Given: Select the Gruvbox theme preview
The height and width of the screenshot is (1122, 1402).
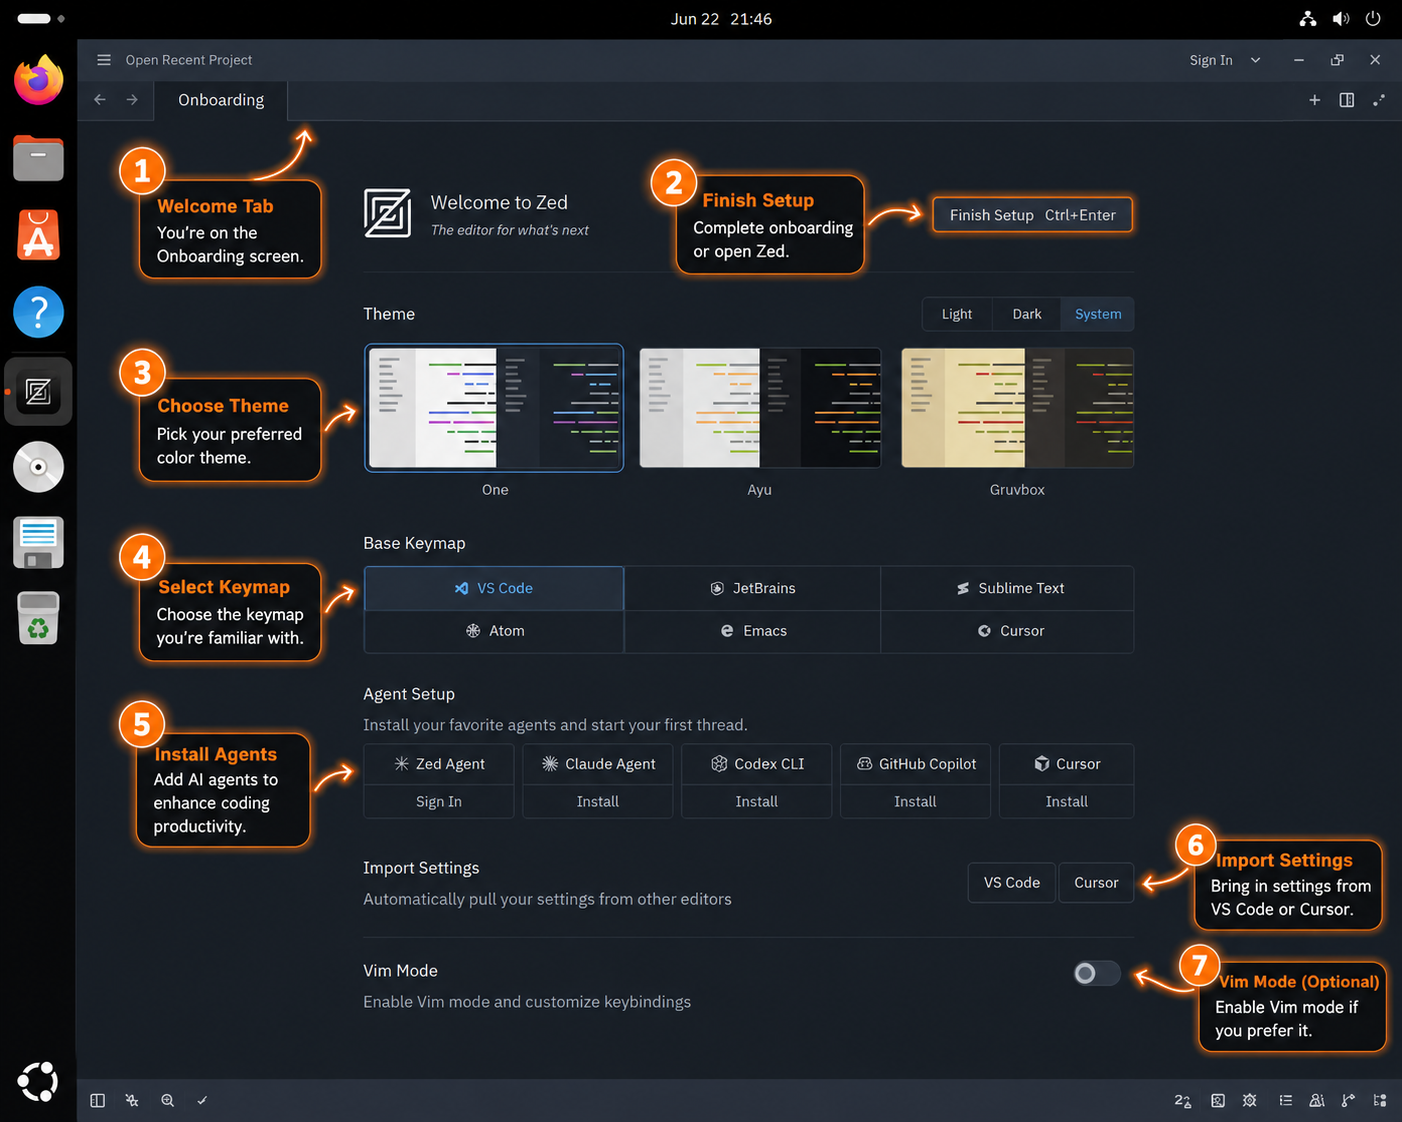Looking at the screenshot, I should click(1017, 408).
